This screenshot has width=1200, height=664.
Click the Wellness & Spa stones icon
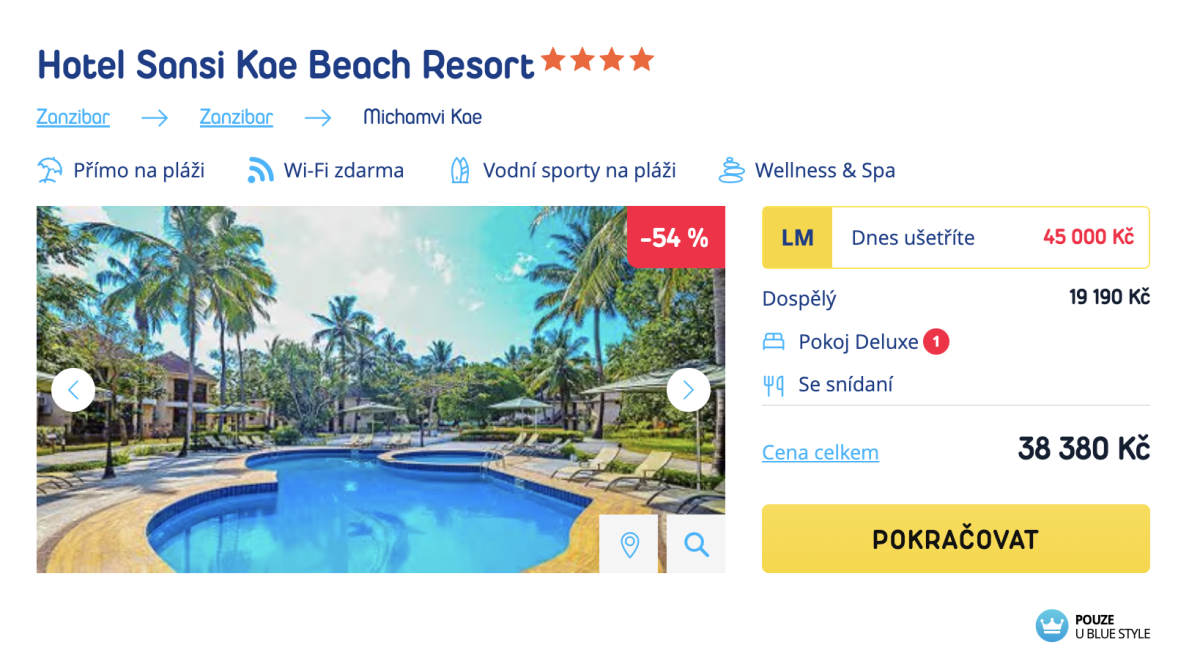pyautogui.click(x=732, y=170)
